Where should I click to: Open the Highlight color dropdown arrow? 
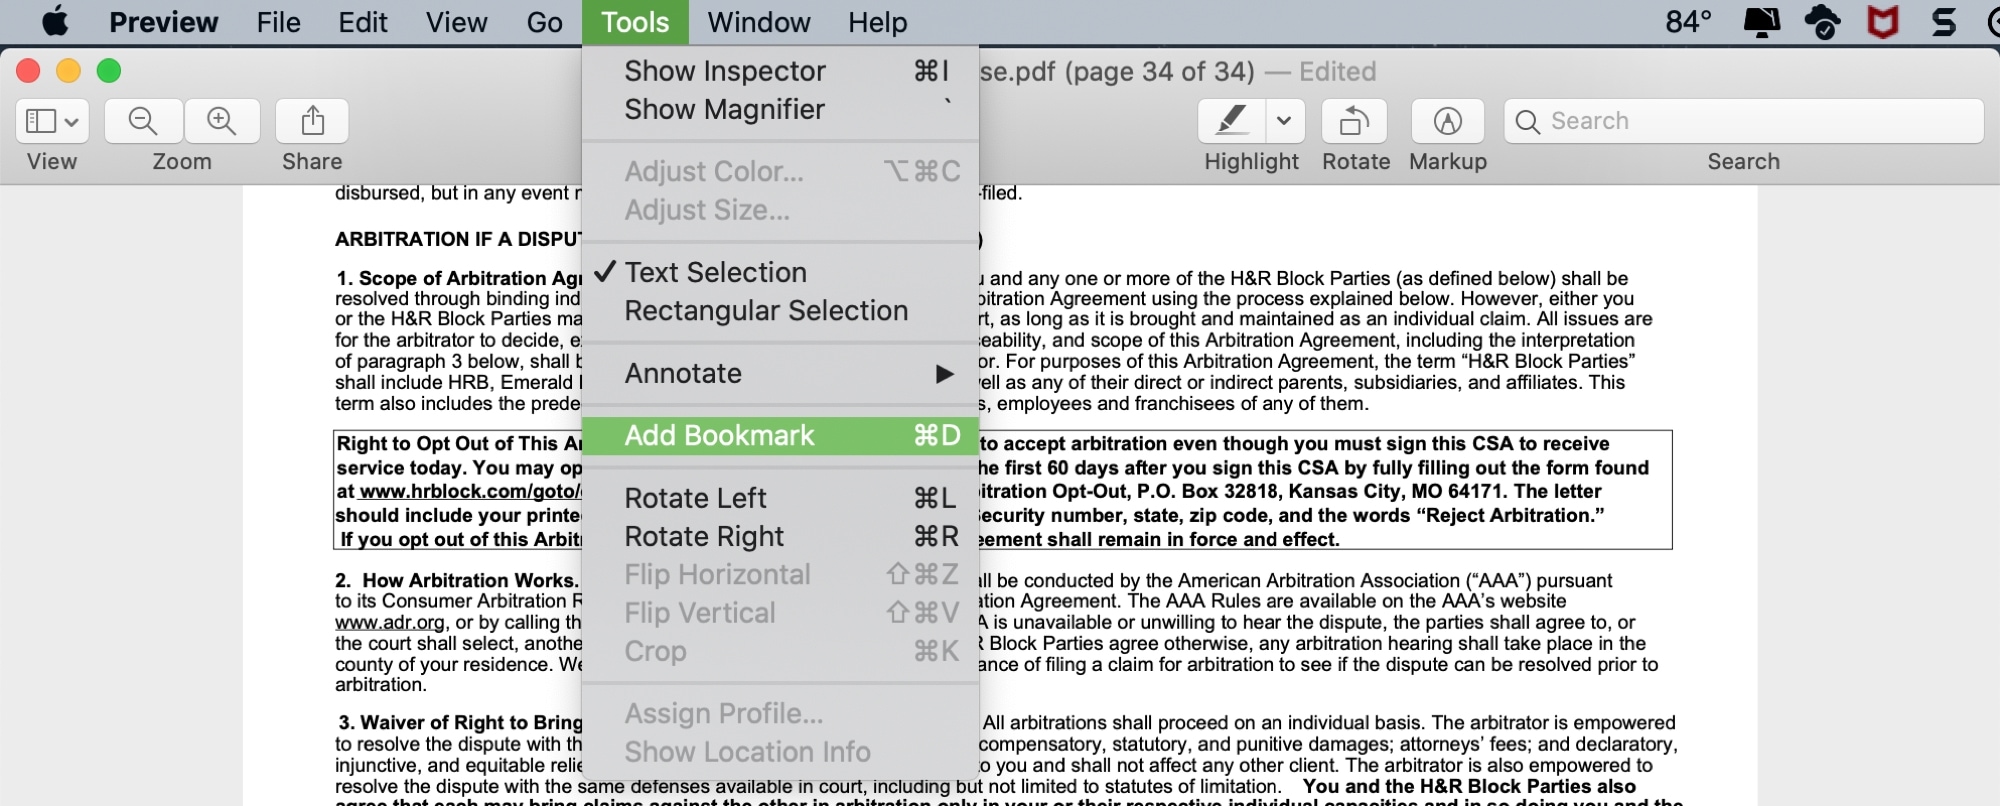pos(1285,122)
